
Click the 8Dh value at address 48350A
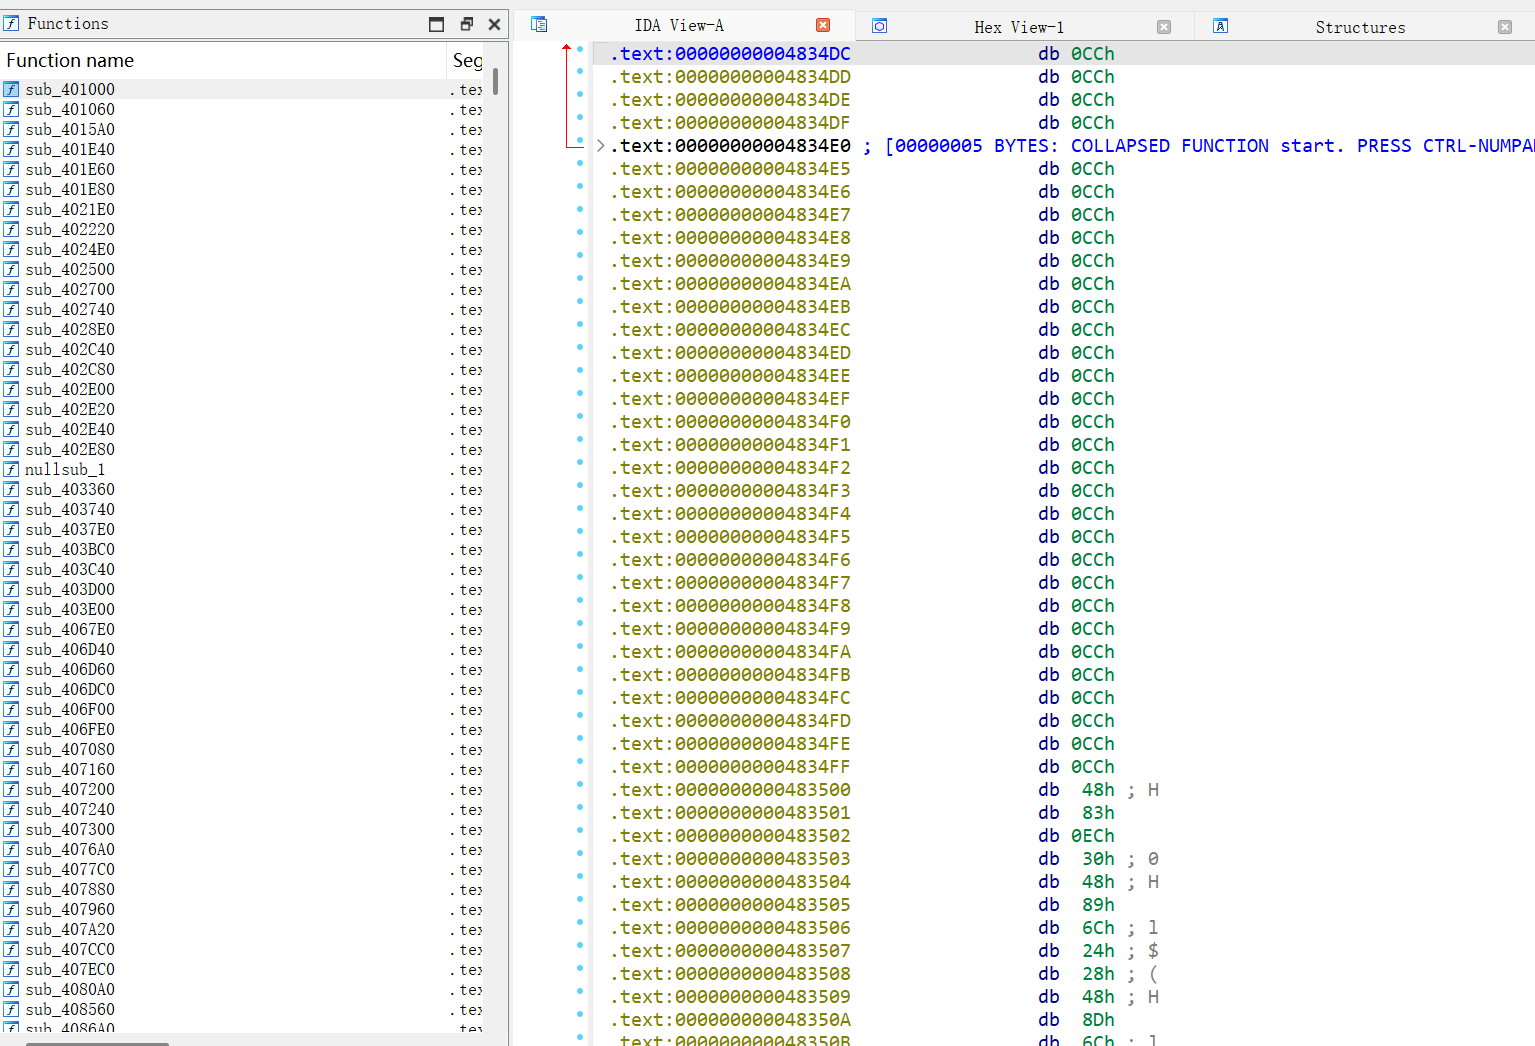pyautogui.click(x=1098, y=1020)
